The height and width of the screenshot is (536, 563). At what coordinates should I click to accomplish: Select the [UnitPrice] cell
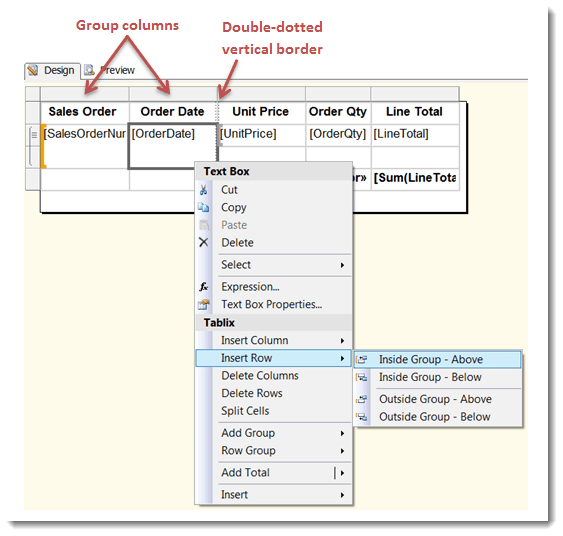tap(262, 135)
